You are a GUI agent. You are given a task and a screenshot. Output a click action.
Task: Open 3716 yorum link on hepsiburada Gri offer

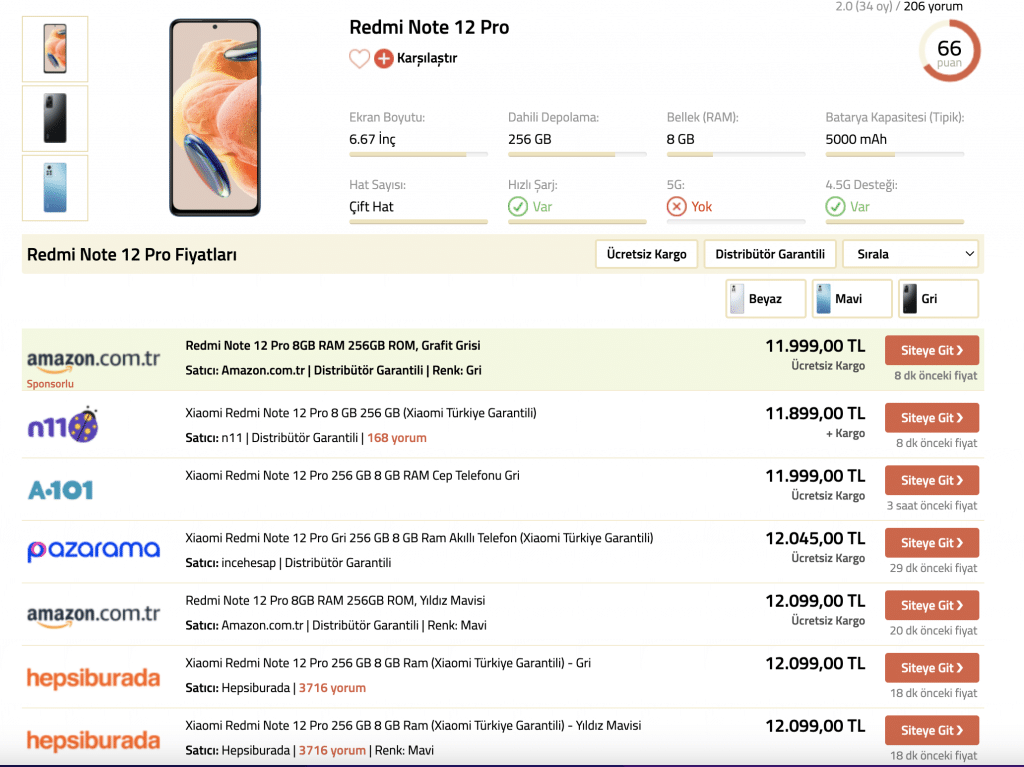332,688
